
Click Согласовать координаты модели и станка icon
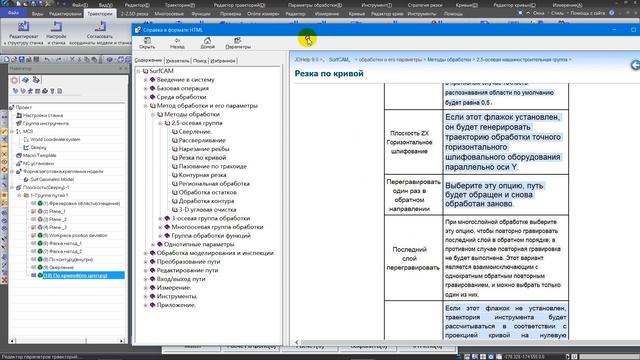(100, 27)
